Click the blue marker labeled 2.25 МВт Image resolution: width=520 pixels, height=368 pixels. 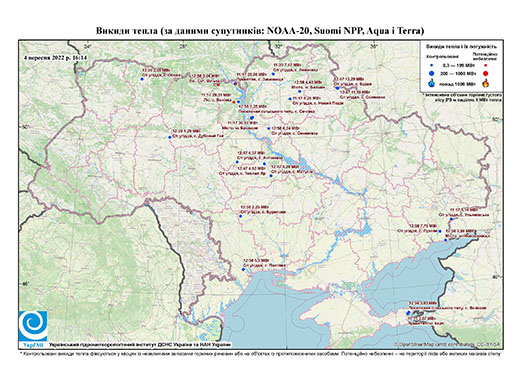pos(240,216)
